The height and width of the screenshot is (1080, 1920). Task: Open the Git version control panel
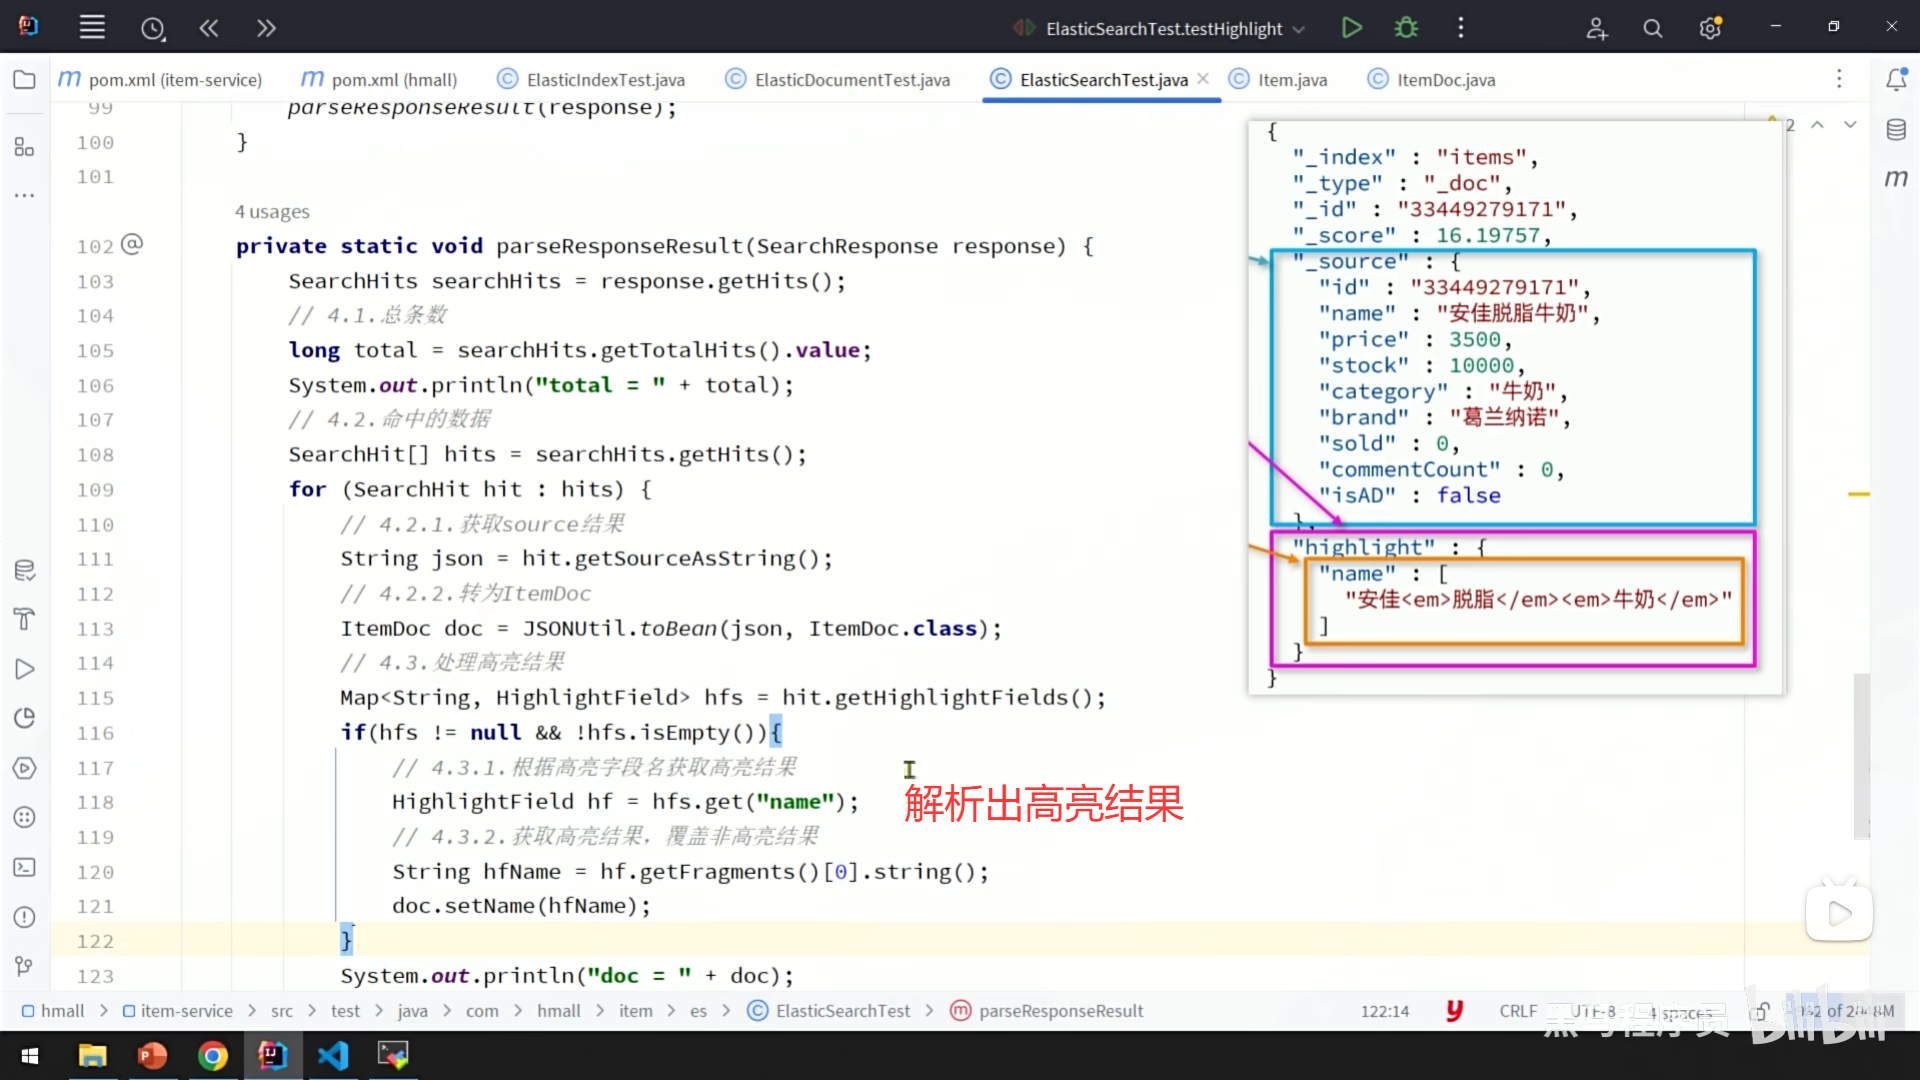pos(24,966)
